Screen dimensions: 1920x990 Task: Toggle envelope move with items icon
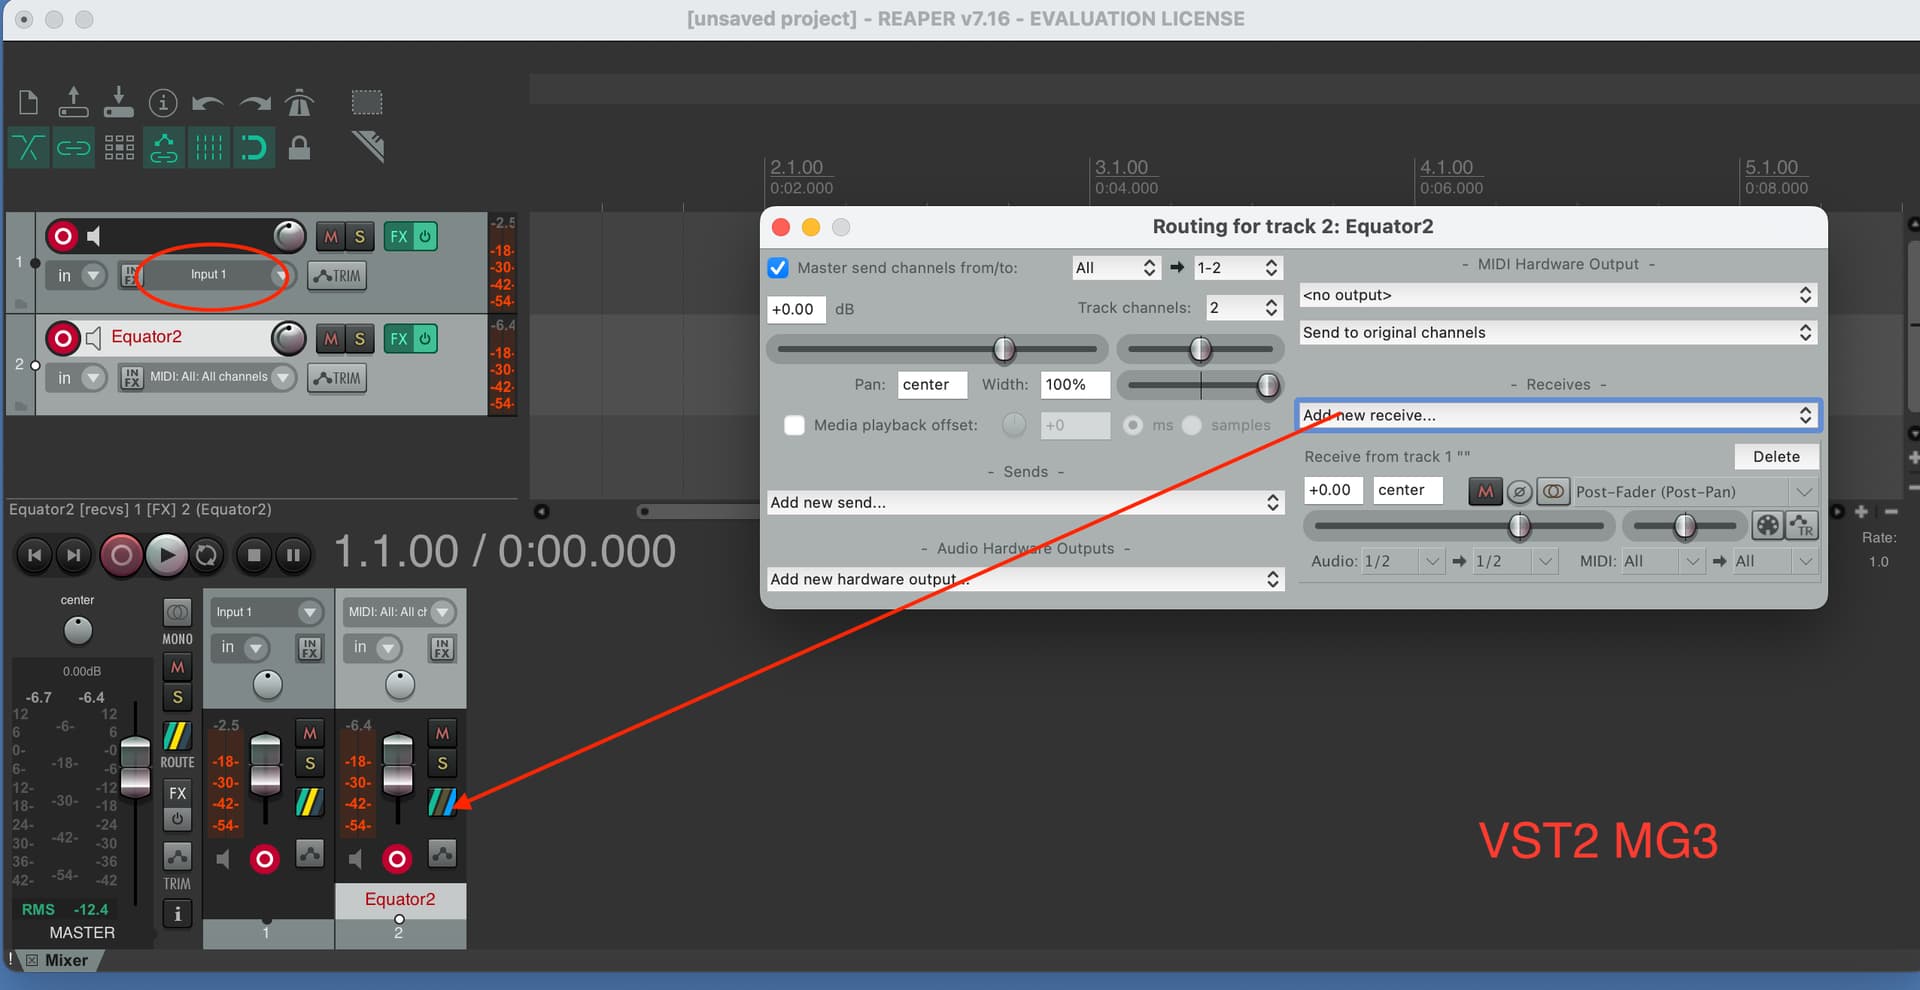pyautogui.click(x=164, y=149)
